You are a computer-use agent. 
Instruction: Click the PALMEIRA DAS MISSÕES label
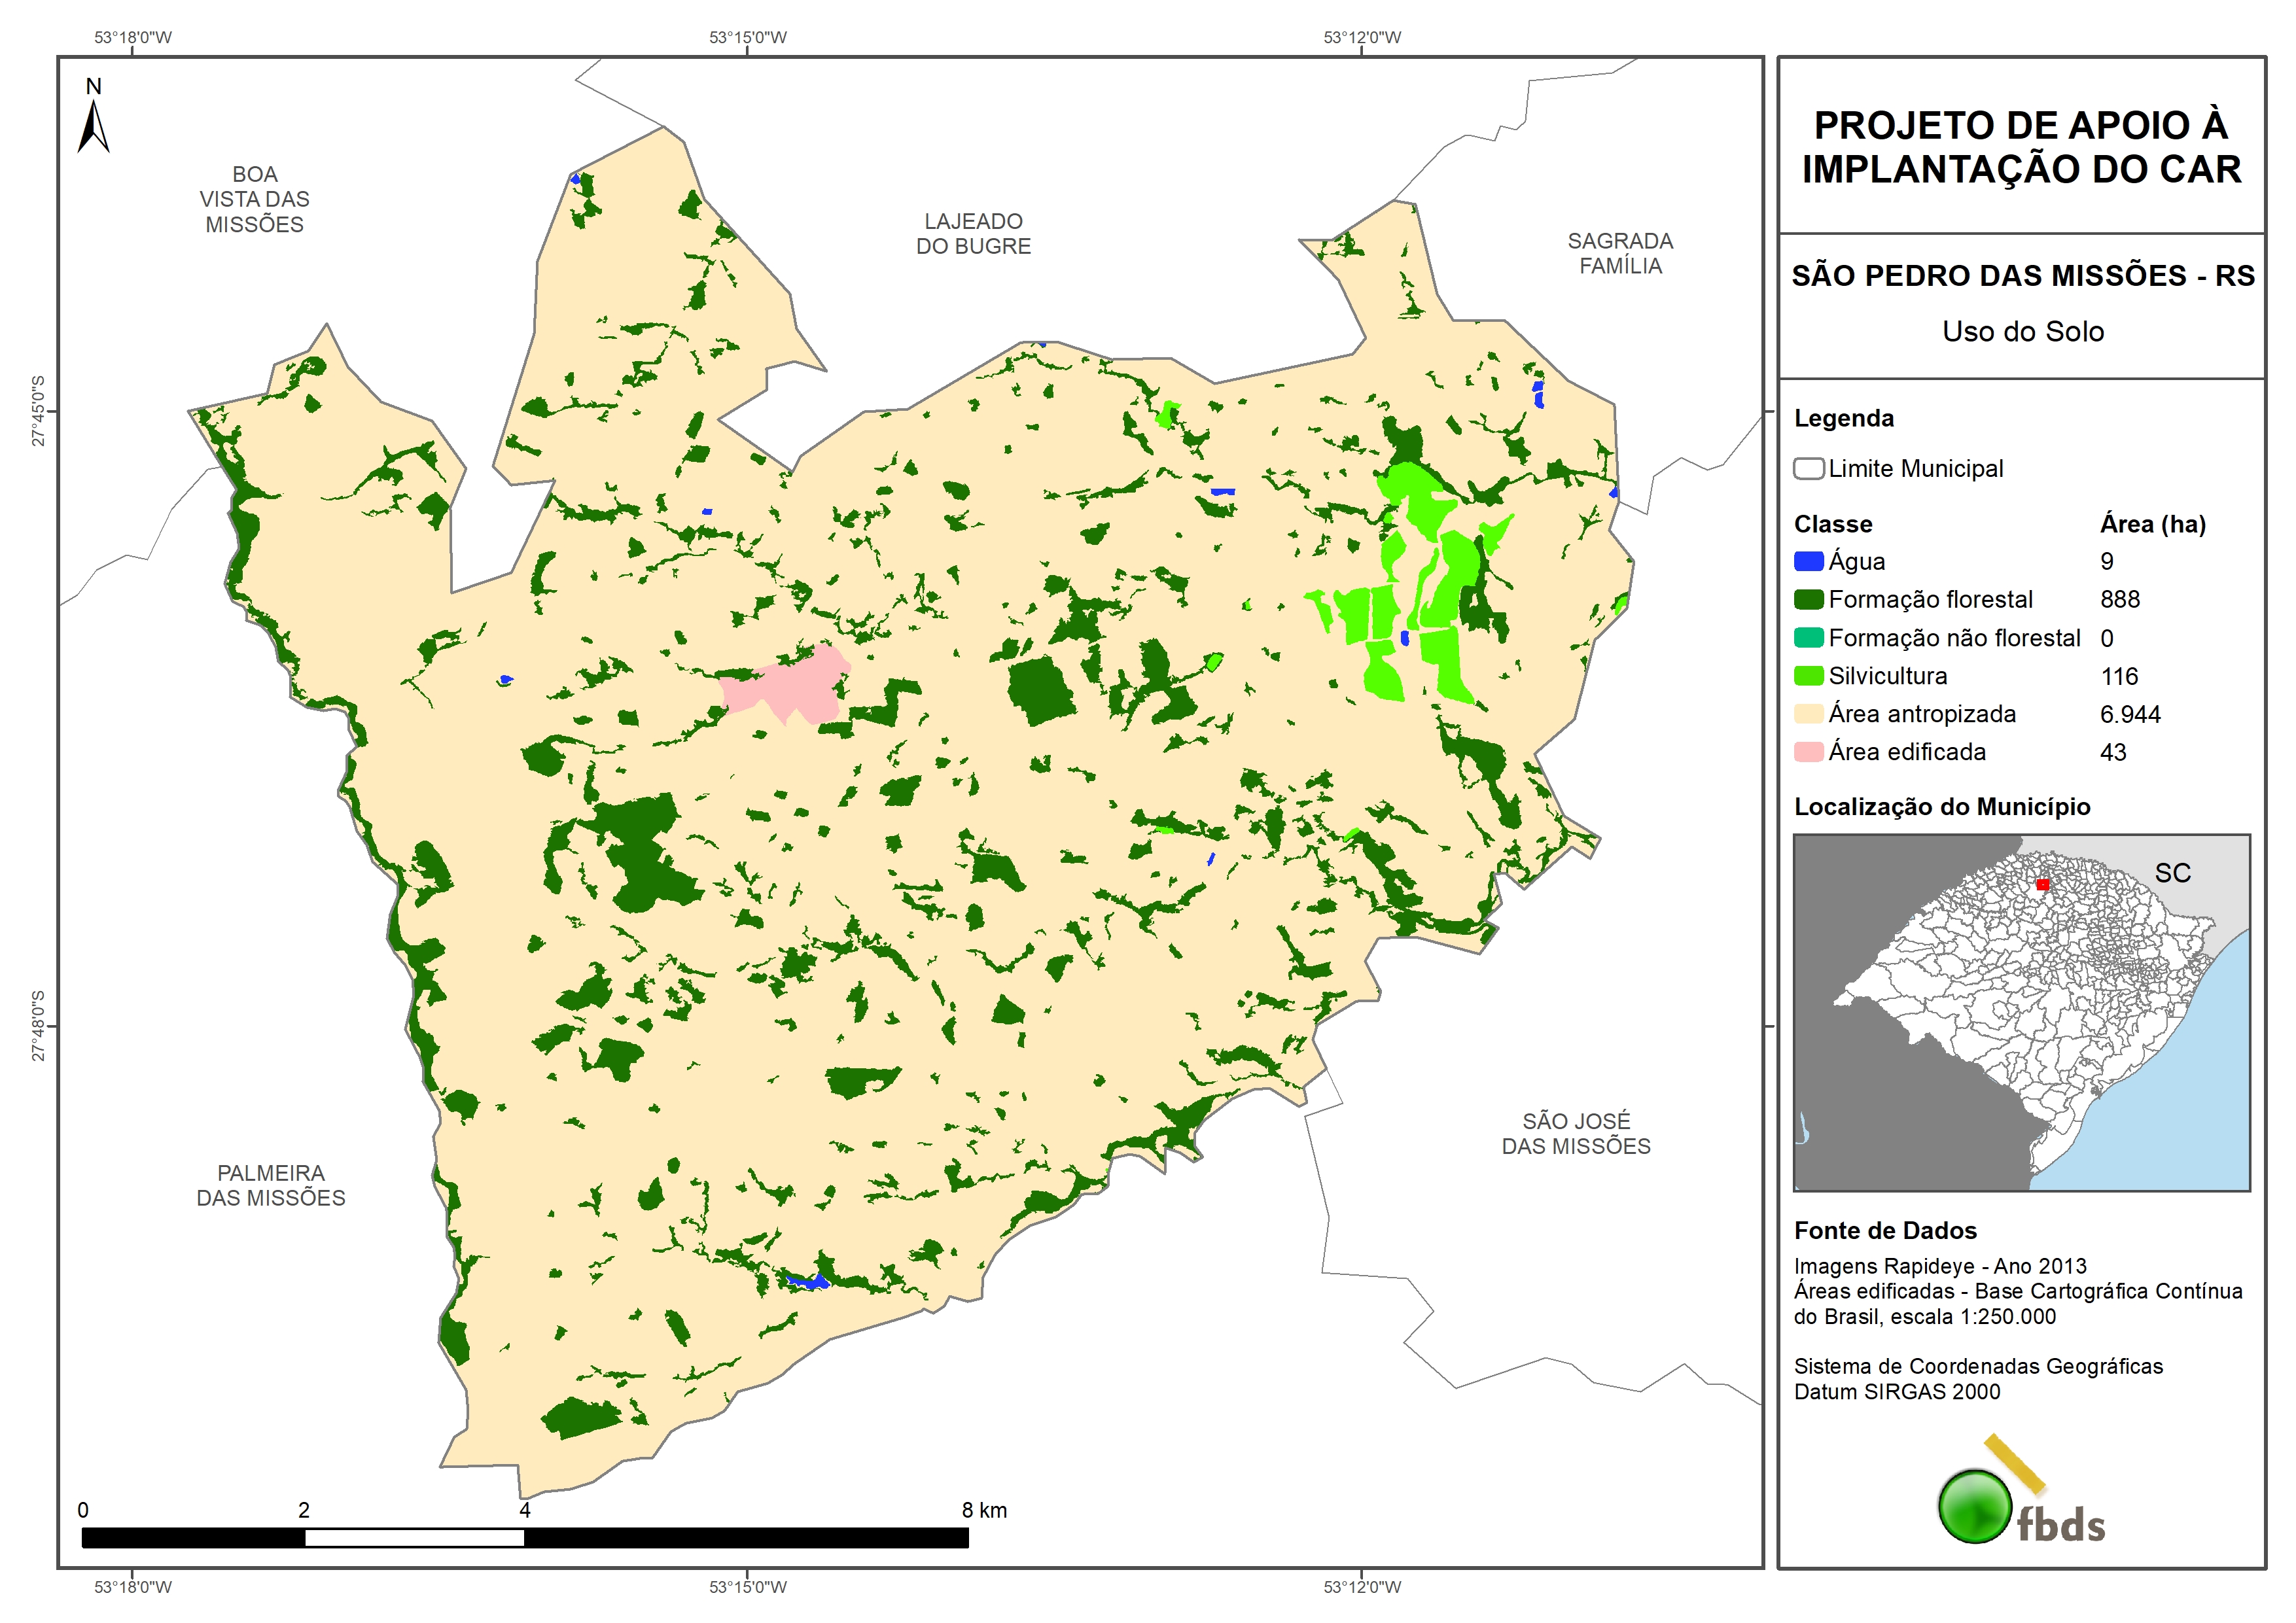point(270,1185)
